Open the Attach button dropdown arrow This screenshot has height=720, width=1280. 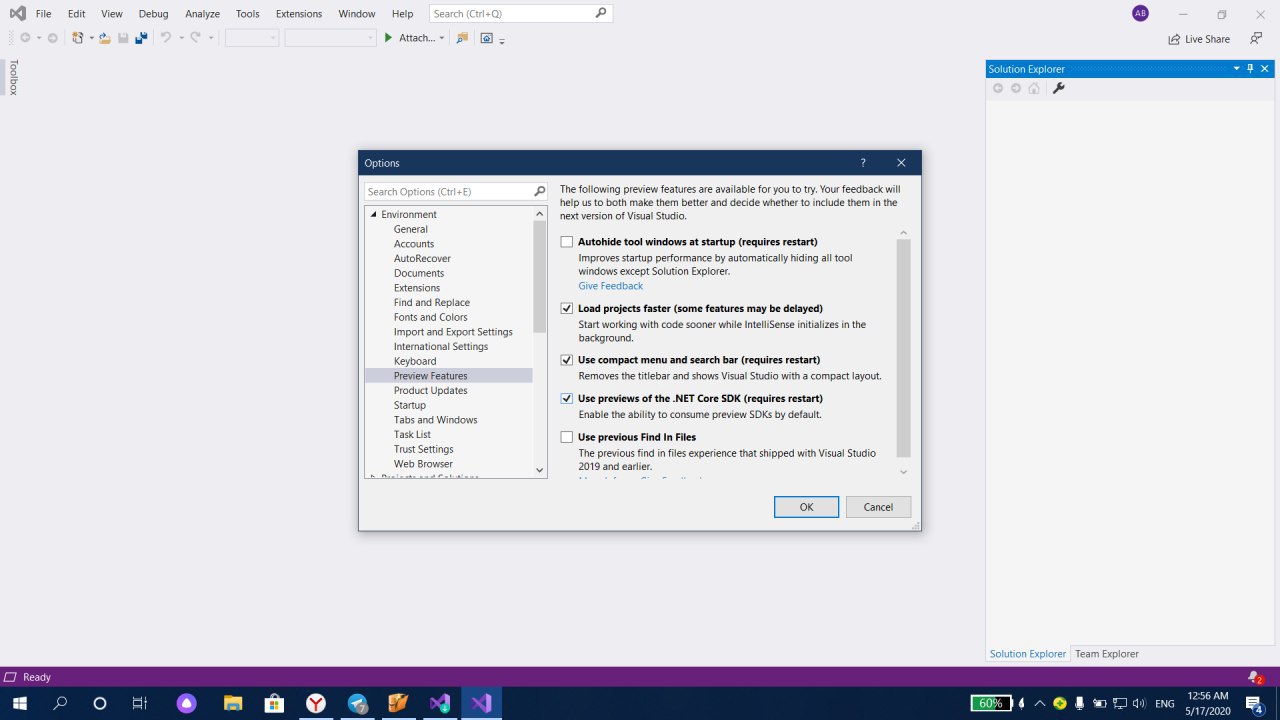tap(442, 38)
